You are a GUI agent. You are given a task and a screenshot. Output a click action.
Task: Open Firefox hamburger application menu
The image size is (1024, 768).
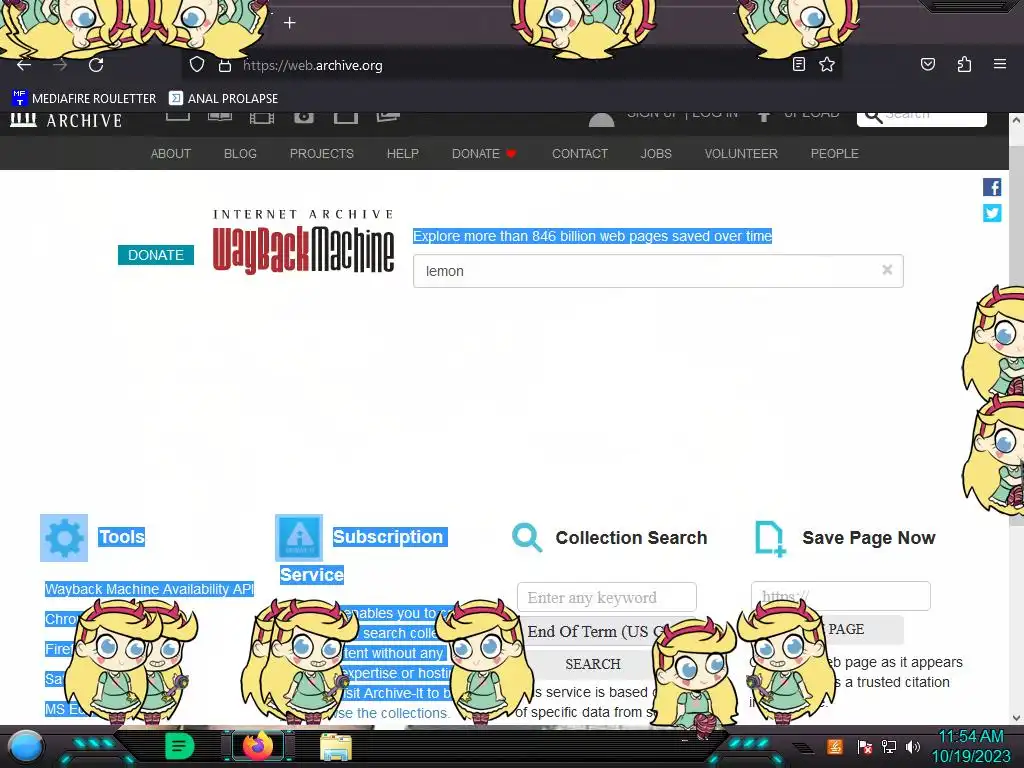(x=1000, y=64)
